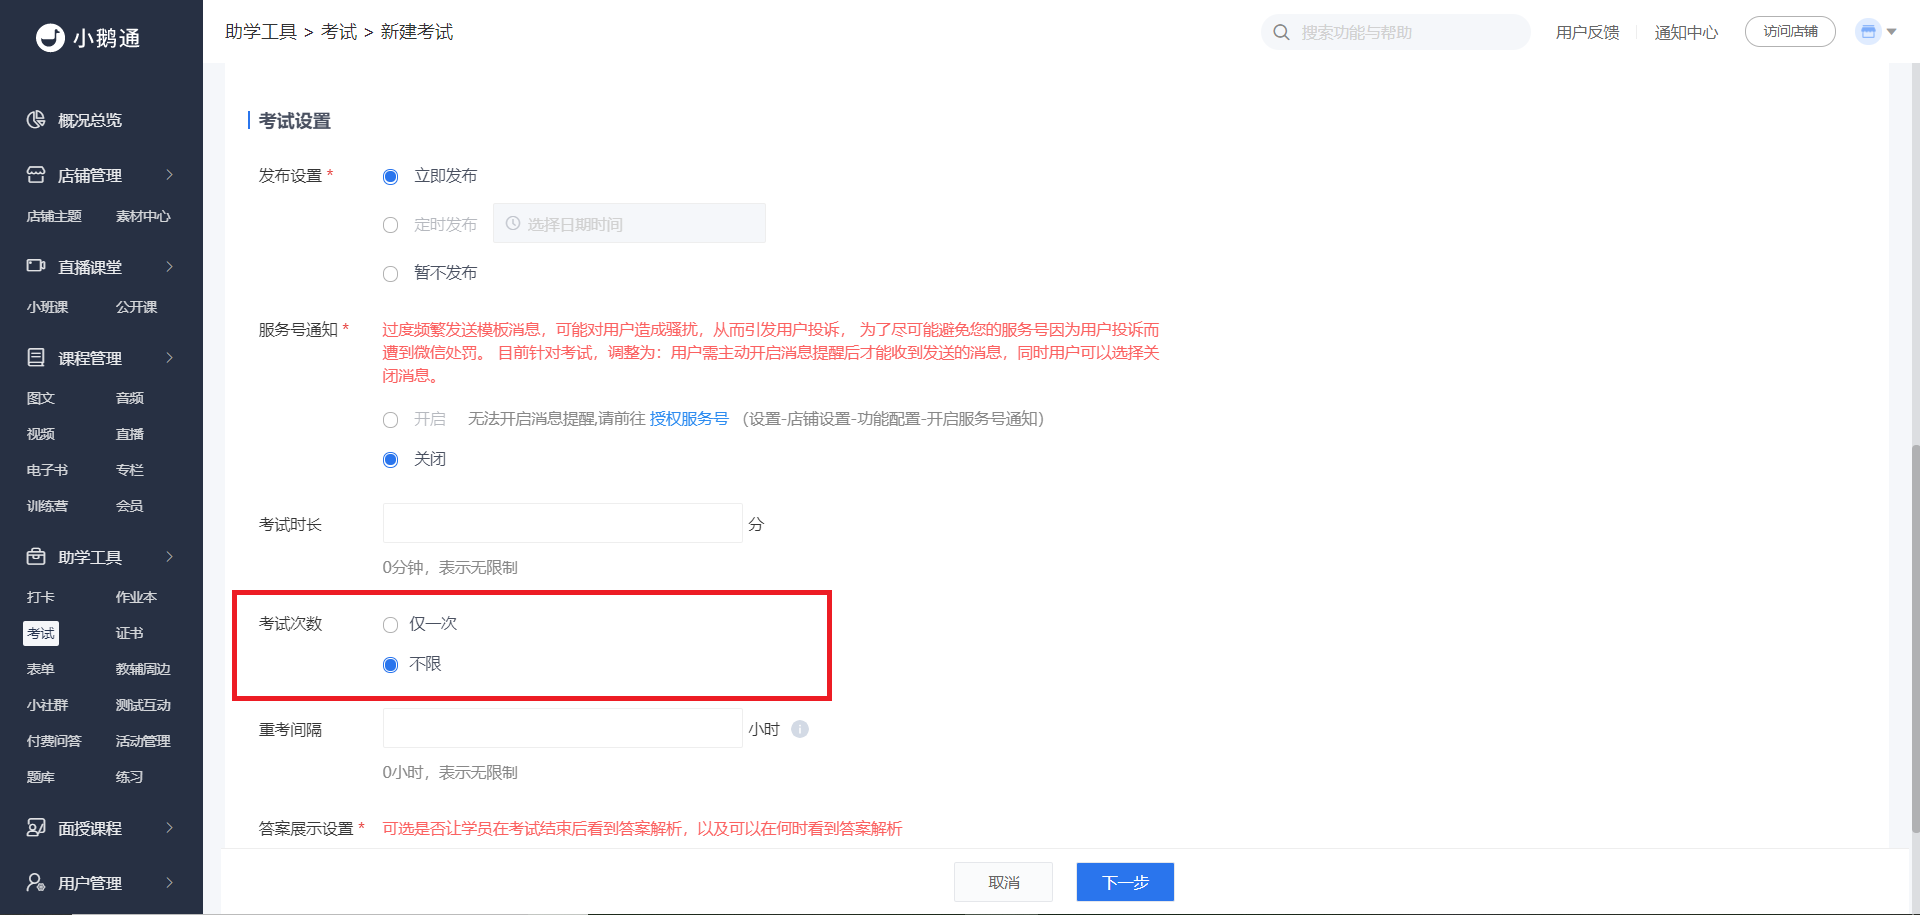The height and width of the screenshot is (915, 1920).
Task: Expand 直播课堂 chevron
Action: pyautogui.click(x=170, y=266)
